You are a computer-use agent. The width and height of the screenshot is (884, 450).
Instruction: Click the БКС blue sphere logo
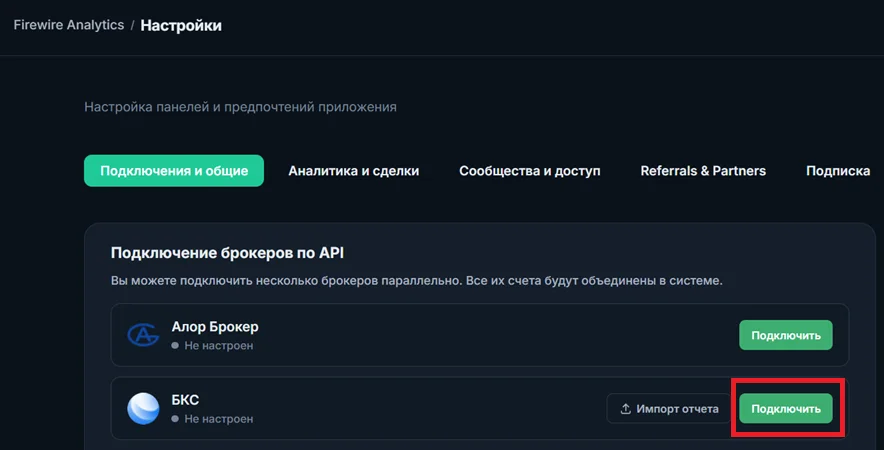[143, 408]
